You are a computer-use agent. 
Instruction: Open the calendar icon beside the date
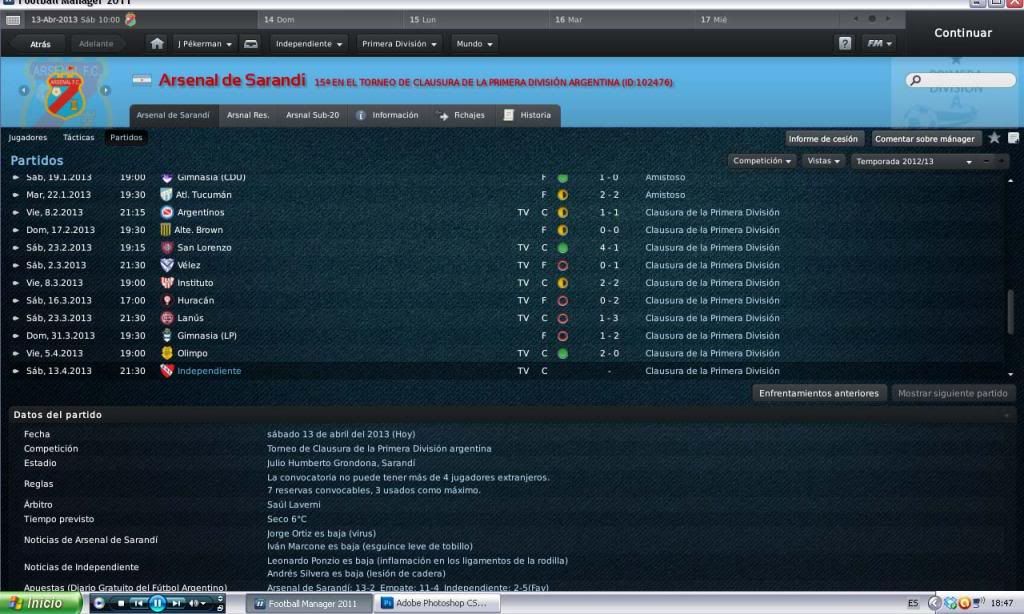[13, 20]
